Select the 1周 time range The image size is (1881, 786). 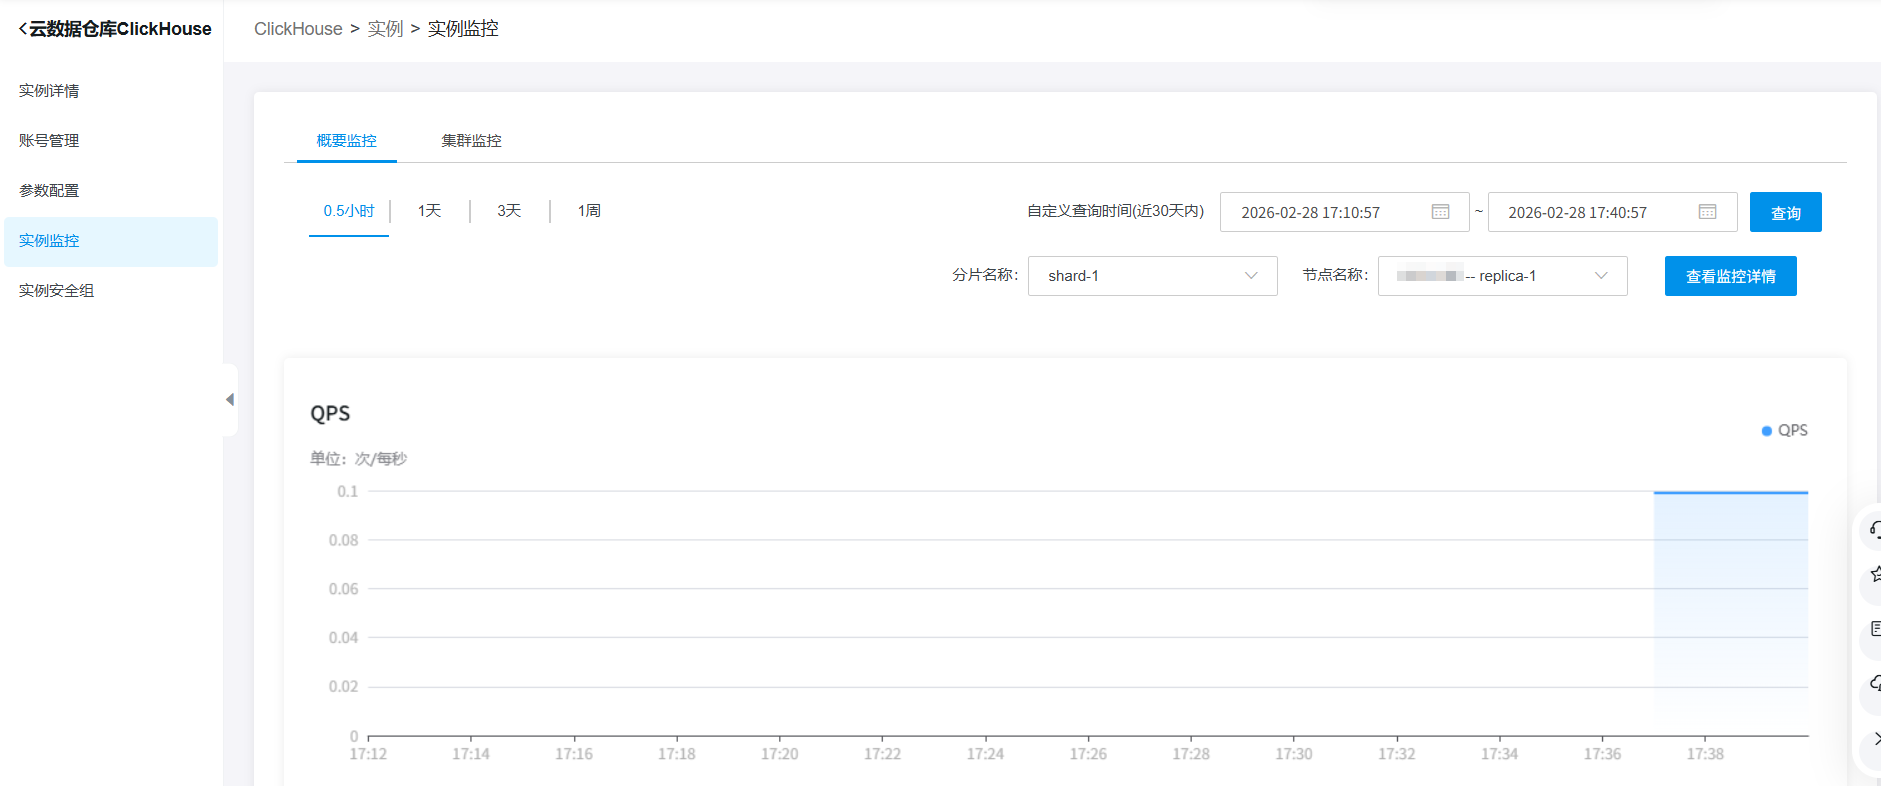click(589, 211)
